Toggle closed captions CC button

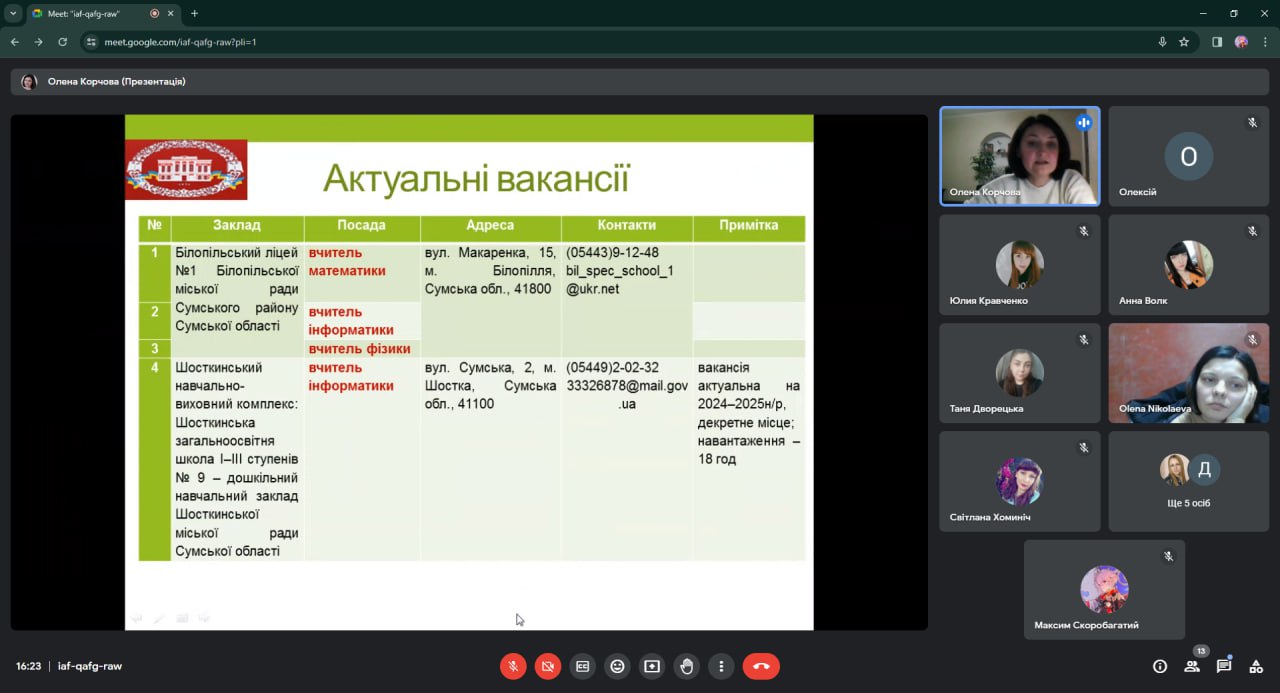click(x=582, y=666)
